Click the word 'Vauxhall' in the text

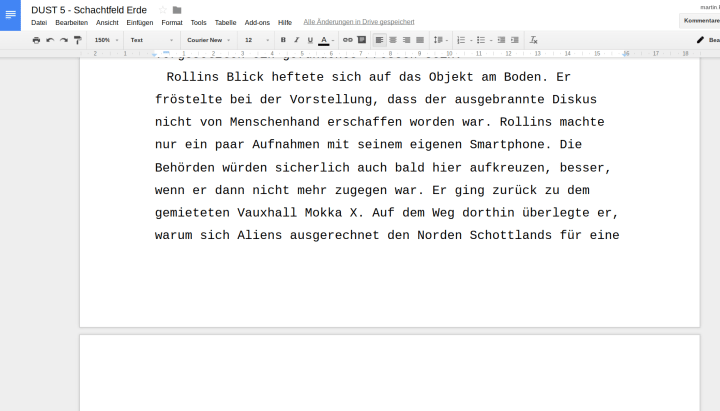point(267,213)
